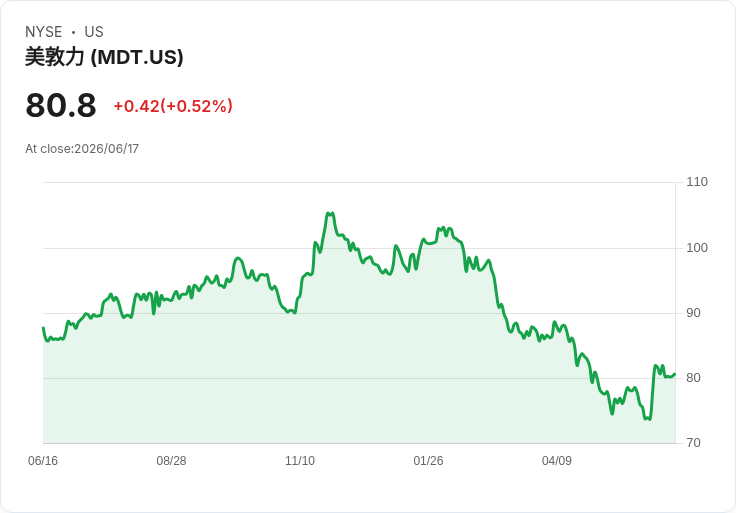Click the current price 80.8
736x513 pixels.
(x=61, y=105)
